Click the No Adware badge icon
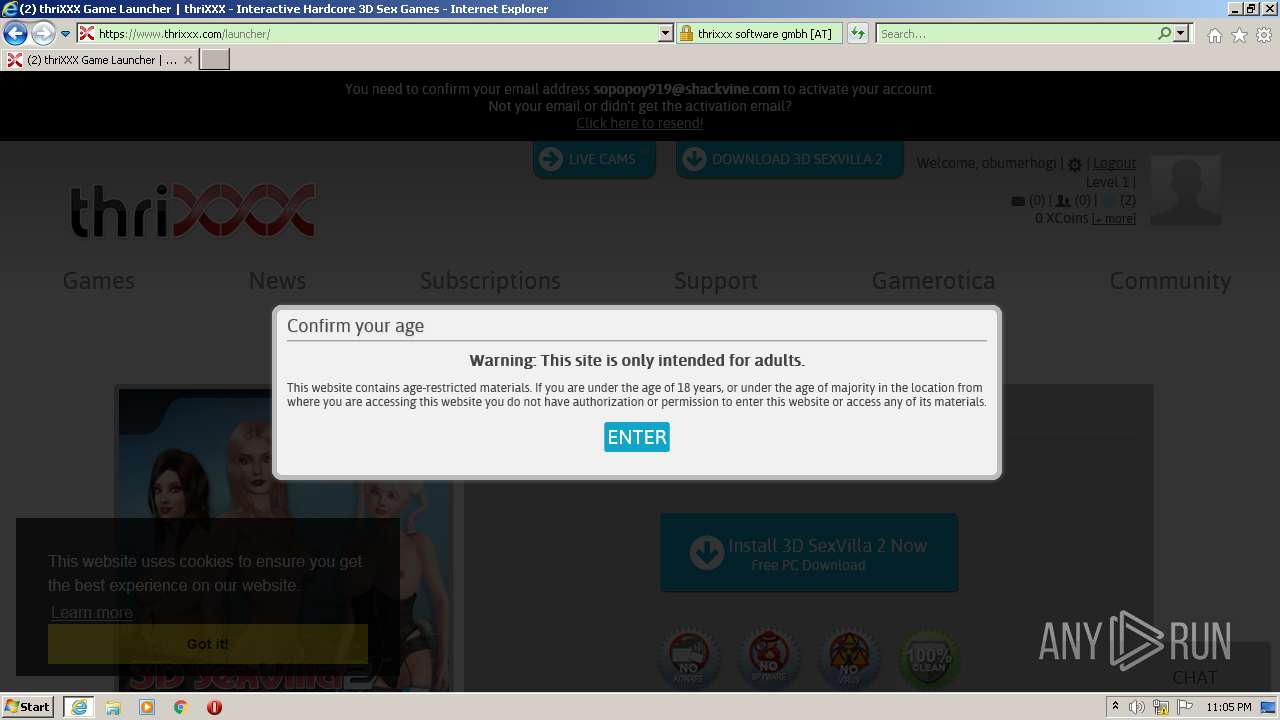The width and height of the screenshot is (1280, 720). point(688,658)
